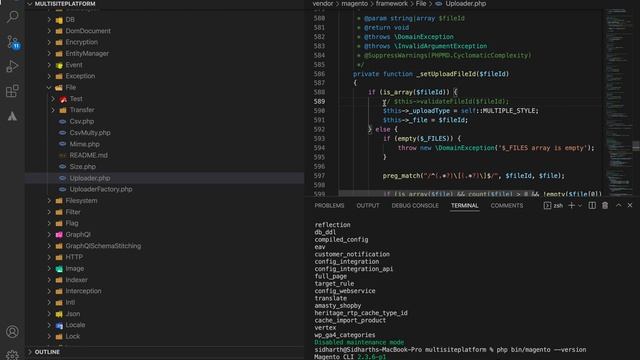
Task: Click the _setUploadFileId function name
Action: (x=446, y=74)
